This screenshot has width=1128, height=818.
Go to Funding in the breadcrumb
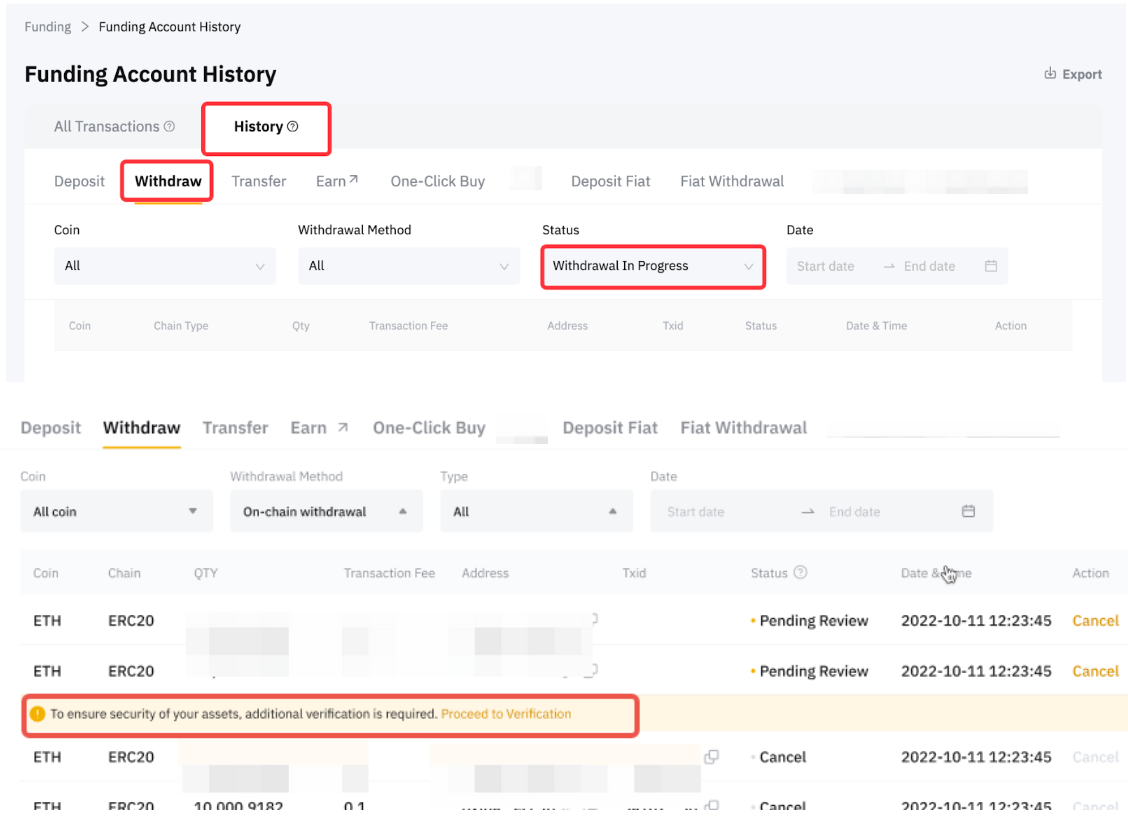(x=48, y=27)
